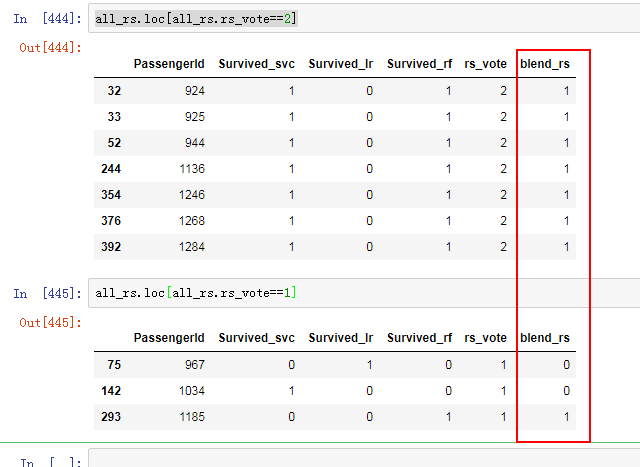Click Survived_svc header in first table
The image size is (640, 467).
click(x=256, y=64)
